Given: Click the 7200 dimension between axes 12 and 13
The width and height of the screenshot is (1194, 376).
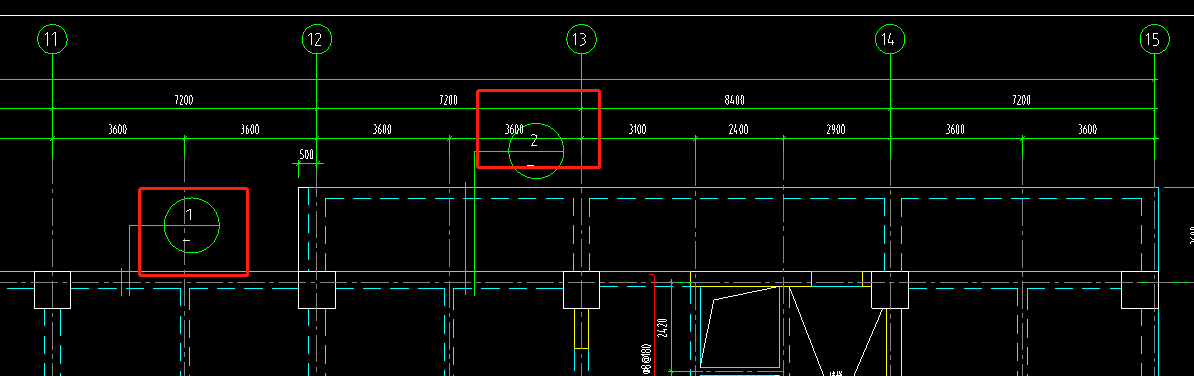Looking at the screenshot, I should click(449, 100).
